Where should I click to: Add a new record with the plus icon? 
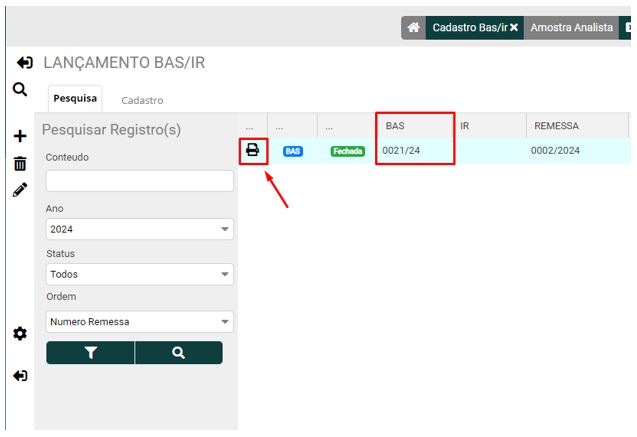click(x=19, y=136)
